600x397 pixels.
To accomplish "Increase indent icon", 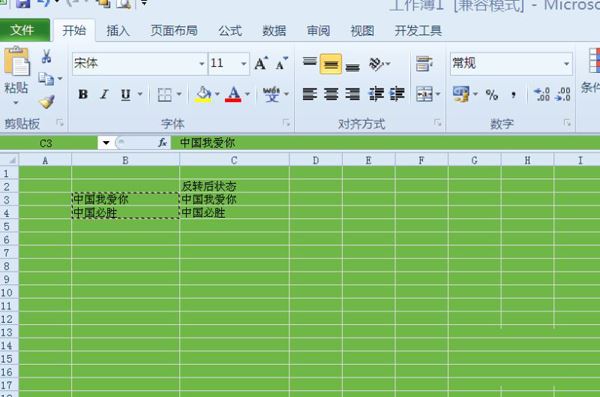I will click(x=397, y=94).
